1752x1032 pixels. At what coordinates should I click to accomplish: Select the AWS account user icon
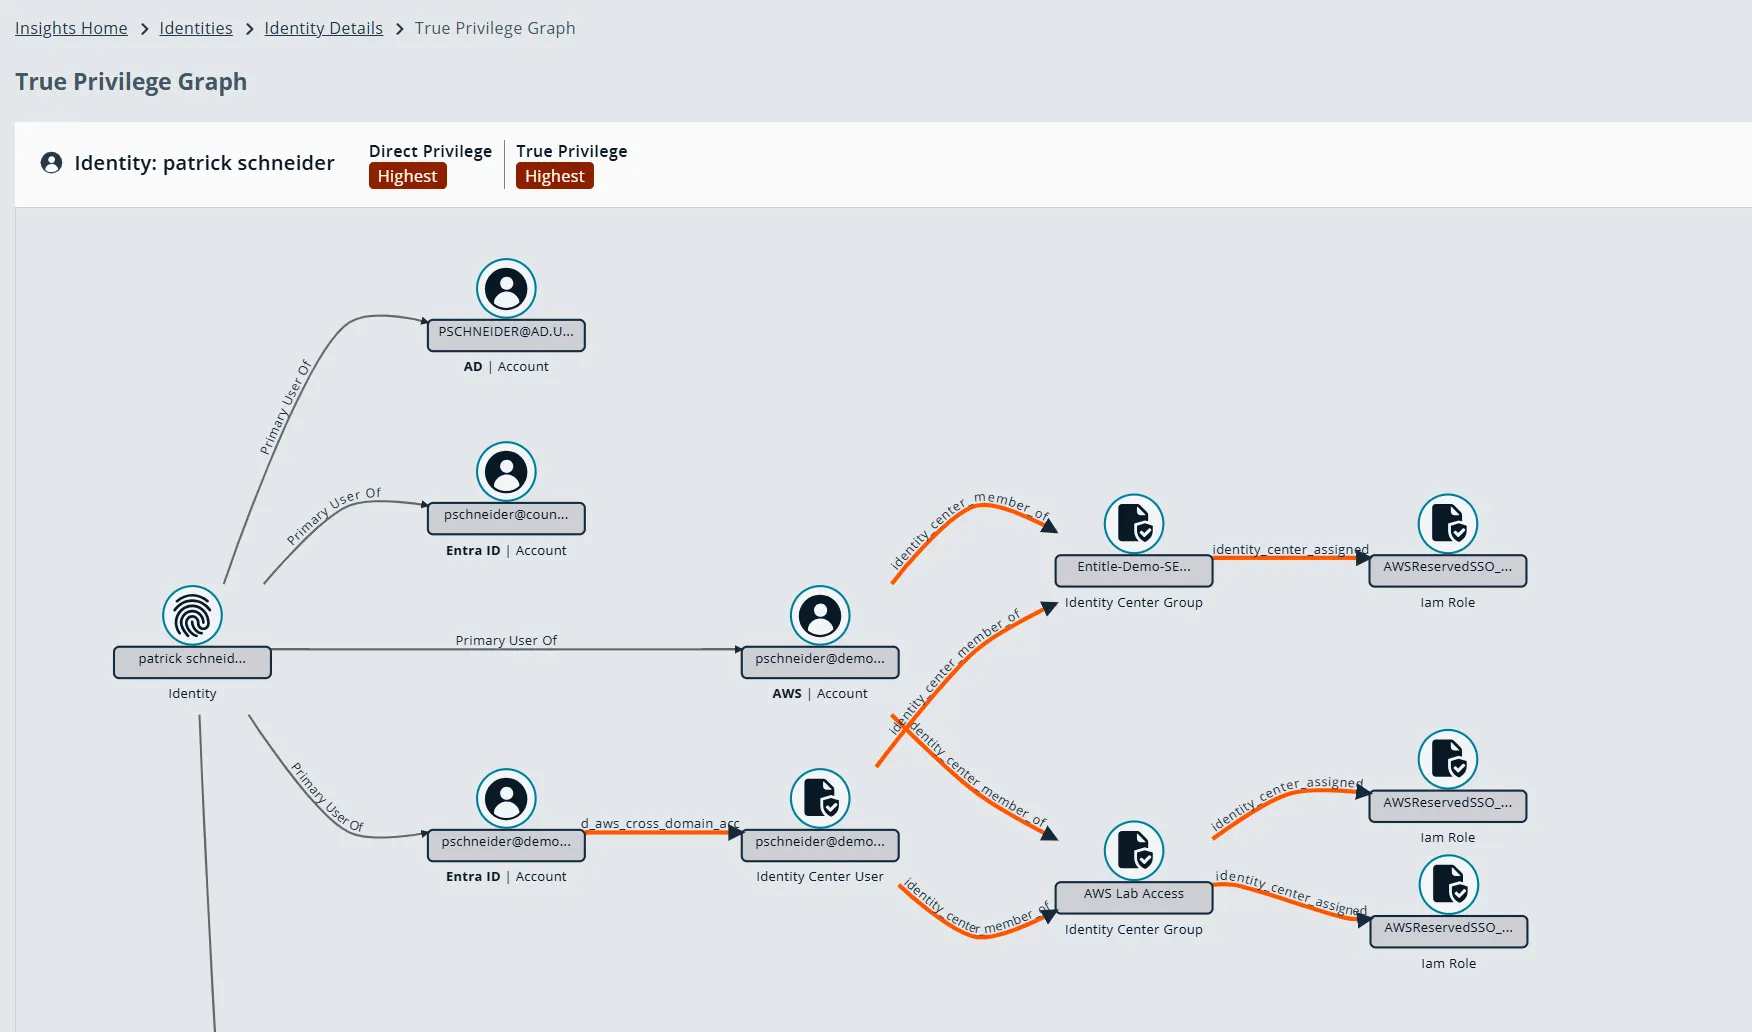coord(820,615)
